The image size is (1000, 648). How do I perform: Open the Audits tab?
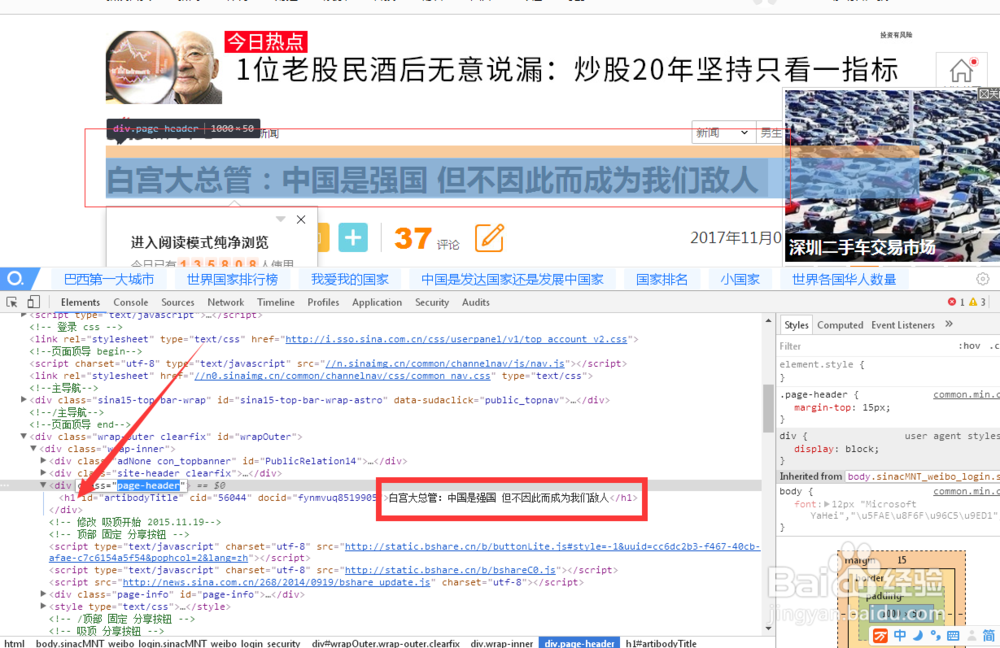click(x=476, y=302)
